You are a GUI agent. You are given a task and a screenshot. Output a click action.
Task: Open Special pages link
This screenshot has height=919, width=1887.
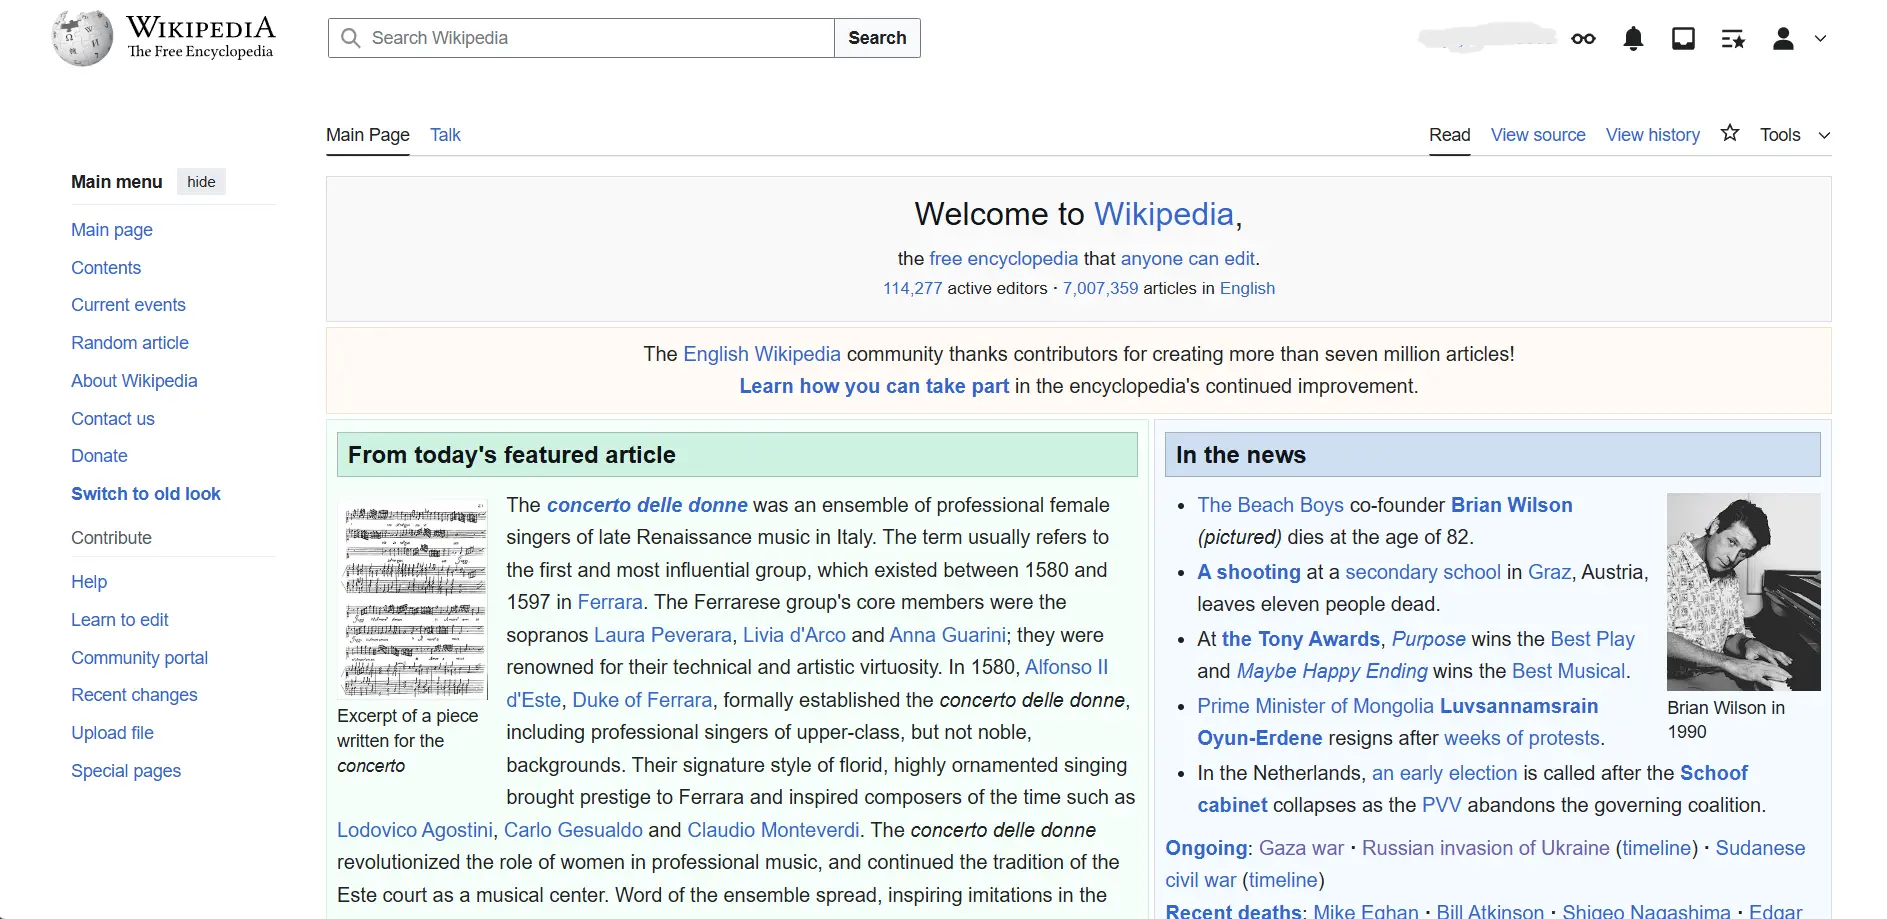tap(126, 771)
